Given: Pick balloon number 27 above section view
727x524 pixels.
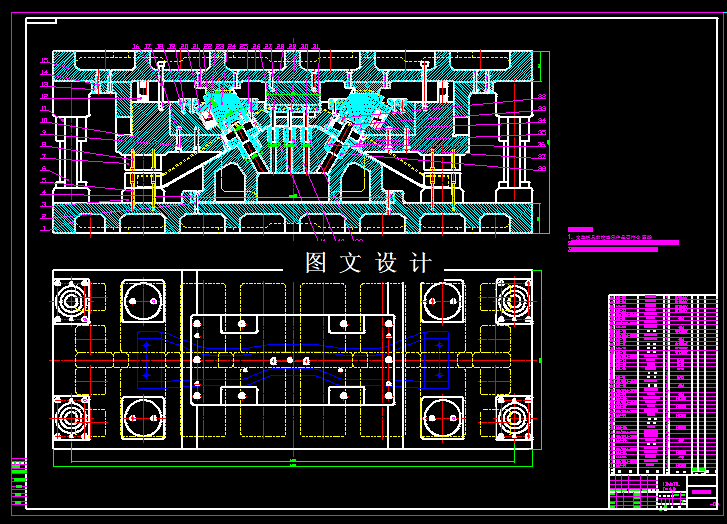Looking at the screenshot, I should (x=268, y=46).
